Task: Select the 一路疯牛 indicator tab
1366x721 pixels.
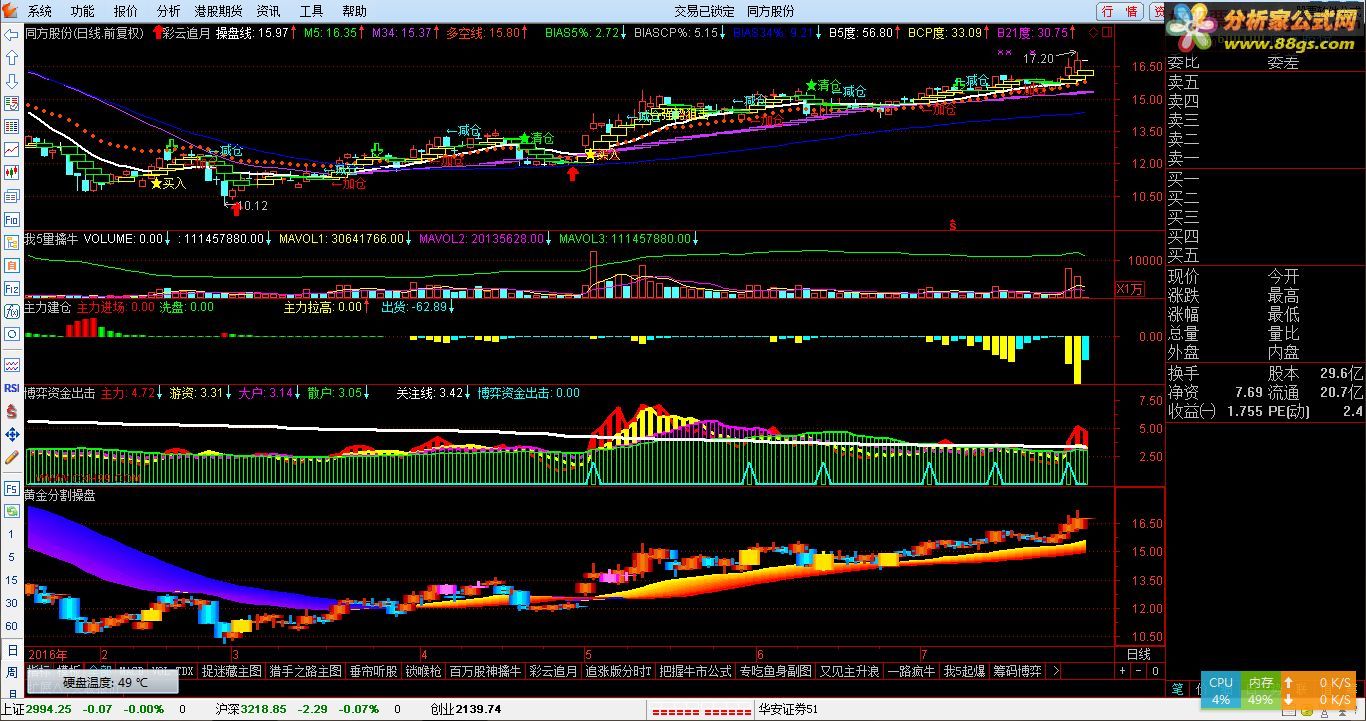Action: [x=911, y=671]
